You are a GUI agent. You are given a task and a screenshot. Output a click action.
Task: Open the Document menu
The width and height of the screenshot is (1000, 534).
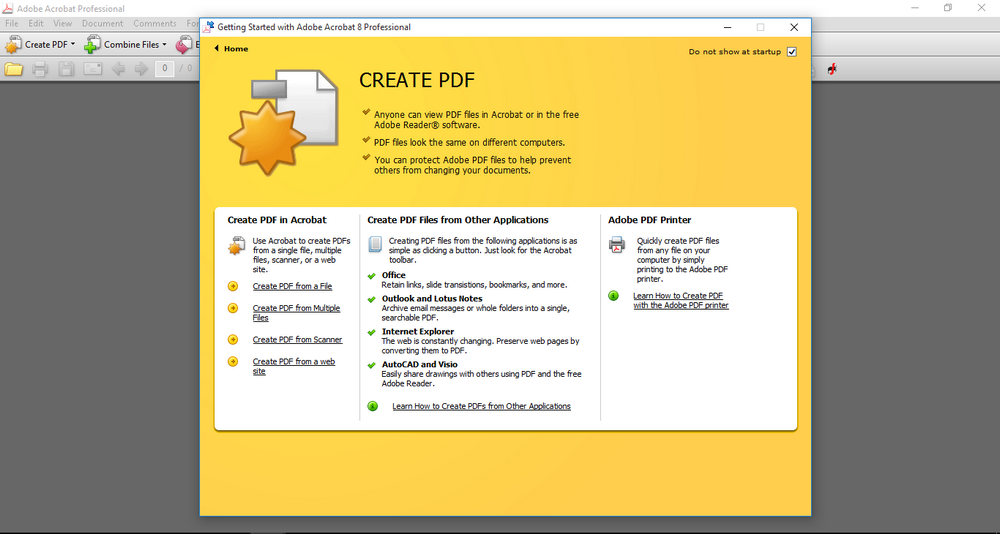(102, 24)
